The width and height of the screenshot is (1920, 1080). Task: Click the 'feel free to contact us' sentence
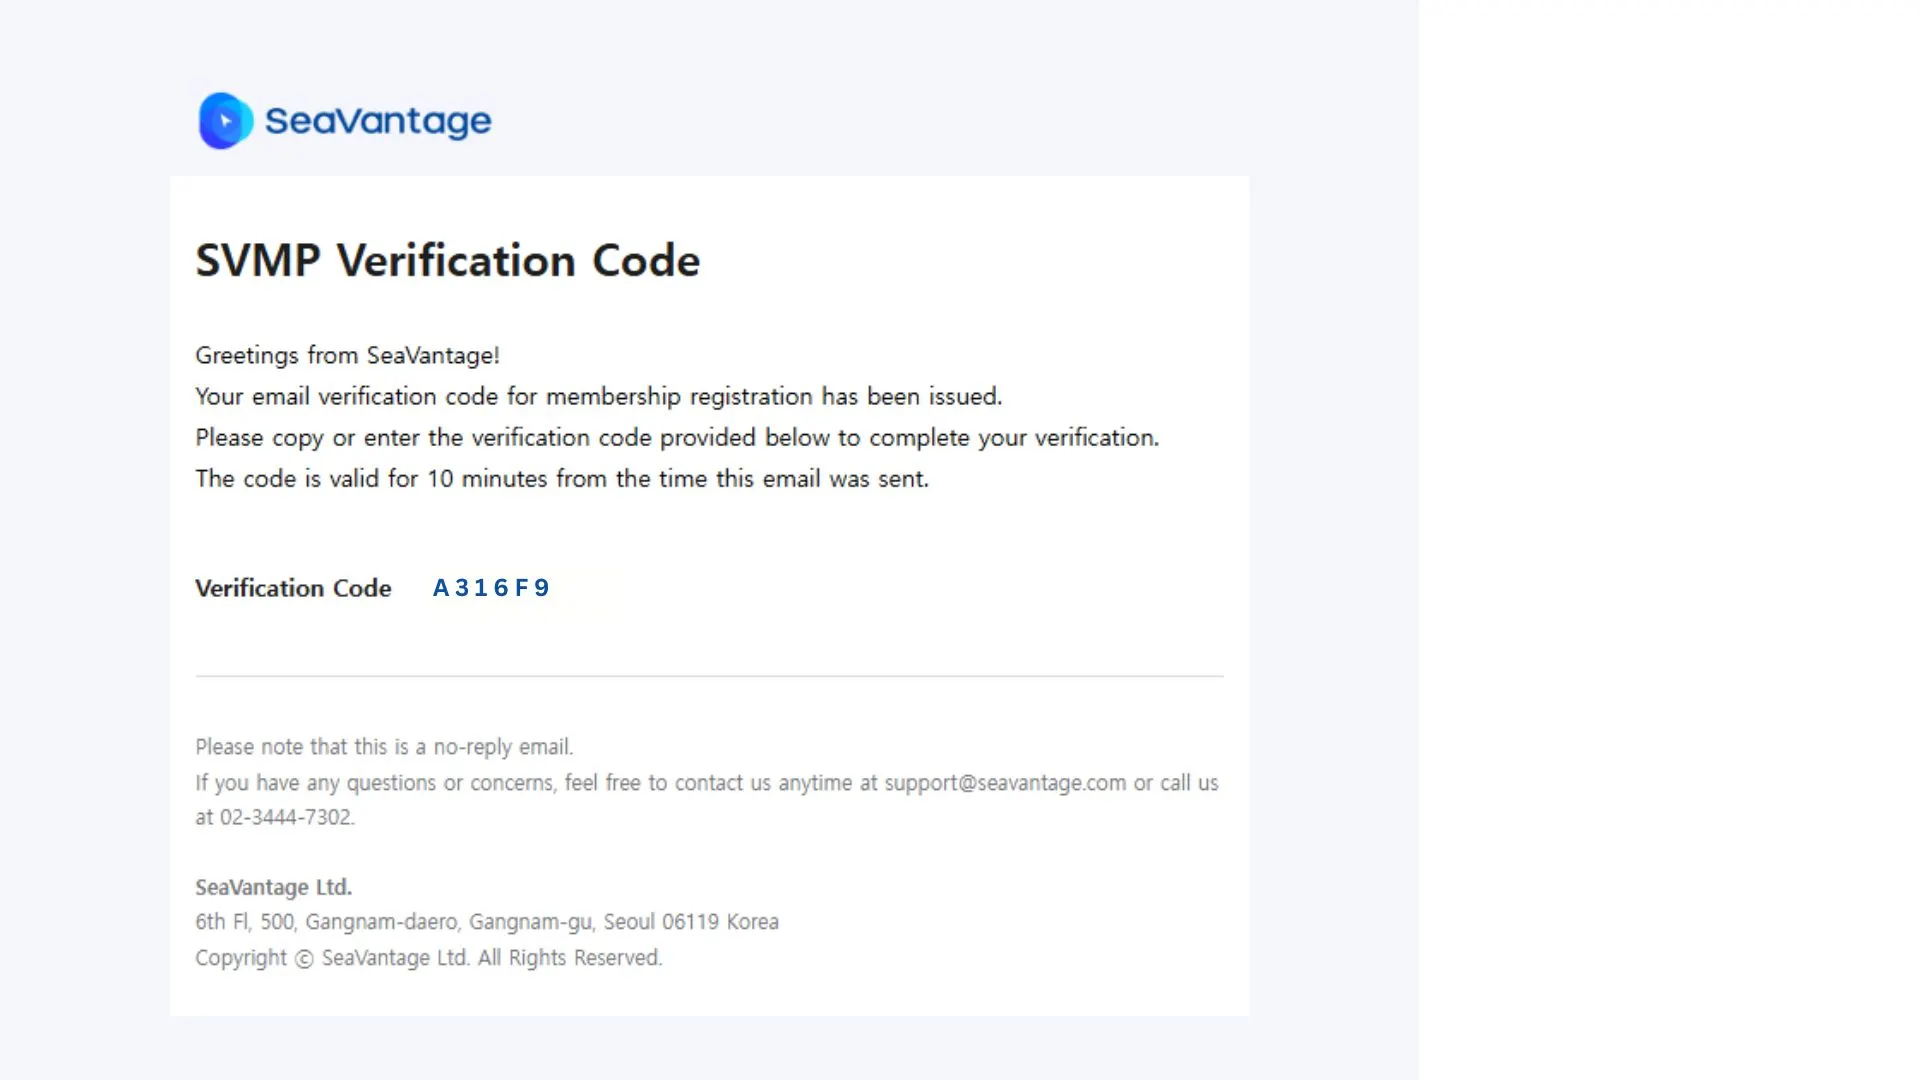(707, 800)
